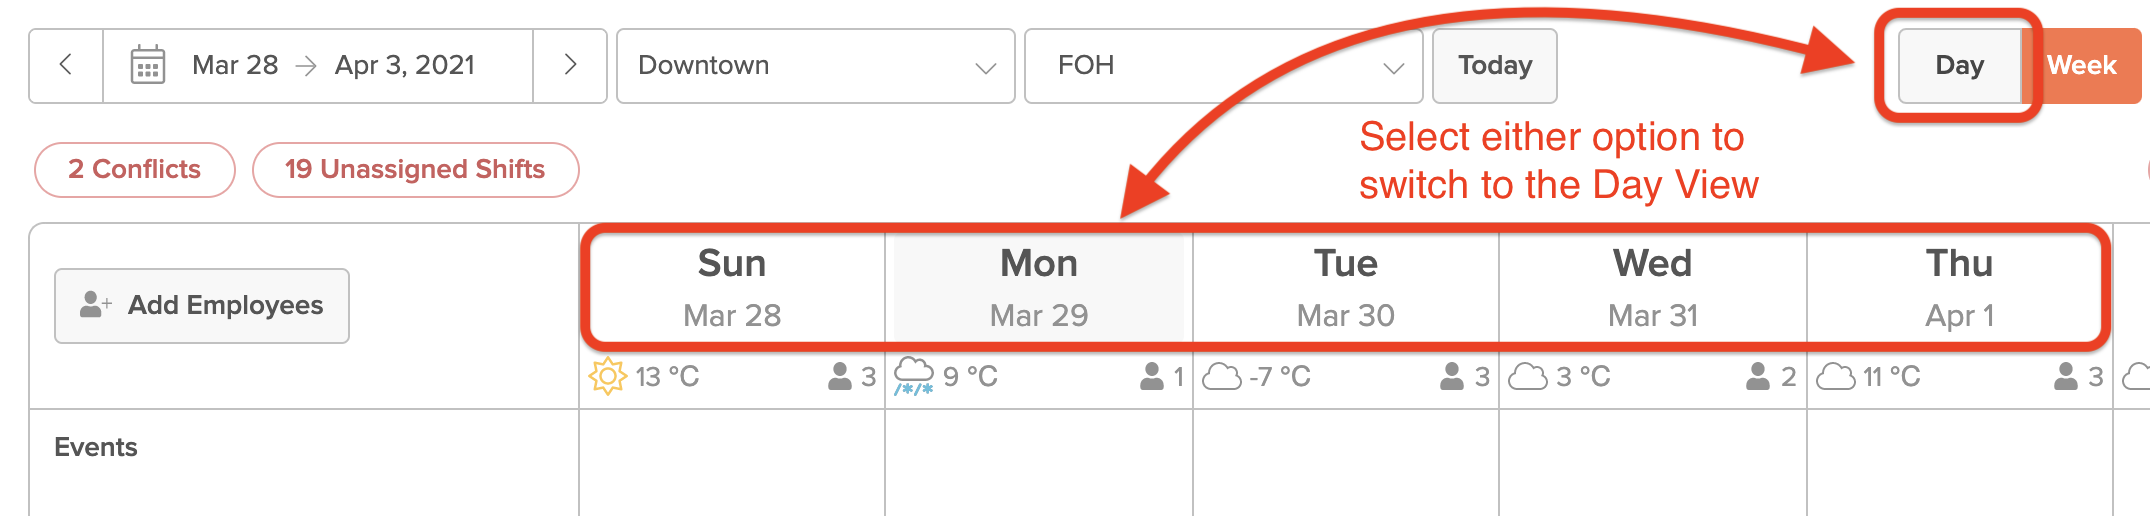
Task: Click the sunny weather icon for Sunday
Action: click(607, 377)
